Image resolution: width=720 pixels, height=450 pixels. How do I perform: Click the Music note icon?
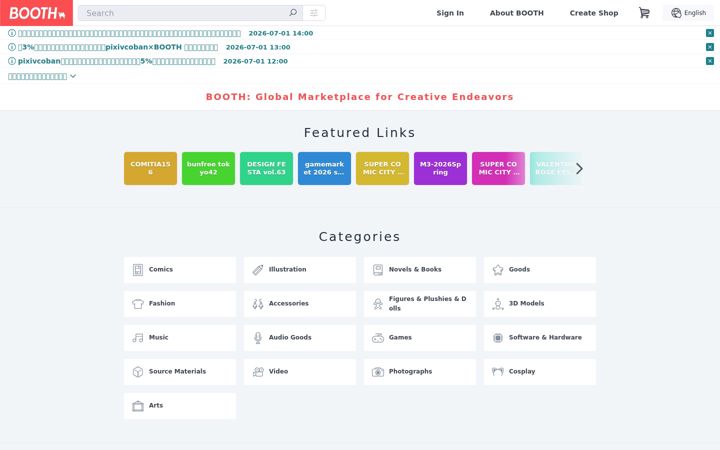tap(138, 338)
